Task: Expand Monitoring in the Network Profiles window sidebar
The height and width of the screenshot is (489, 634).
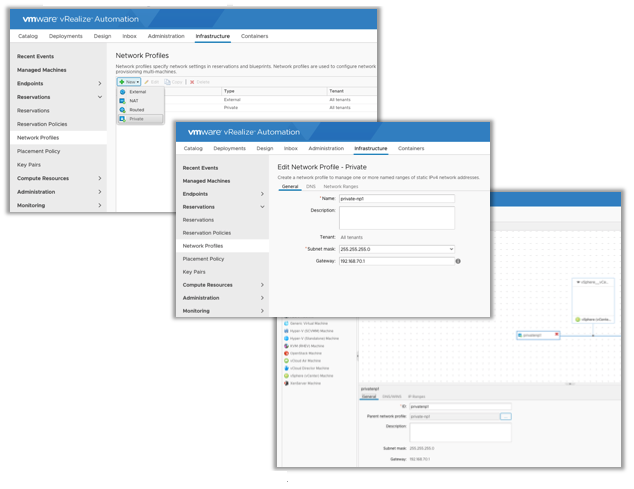Action: [99, 205]
